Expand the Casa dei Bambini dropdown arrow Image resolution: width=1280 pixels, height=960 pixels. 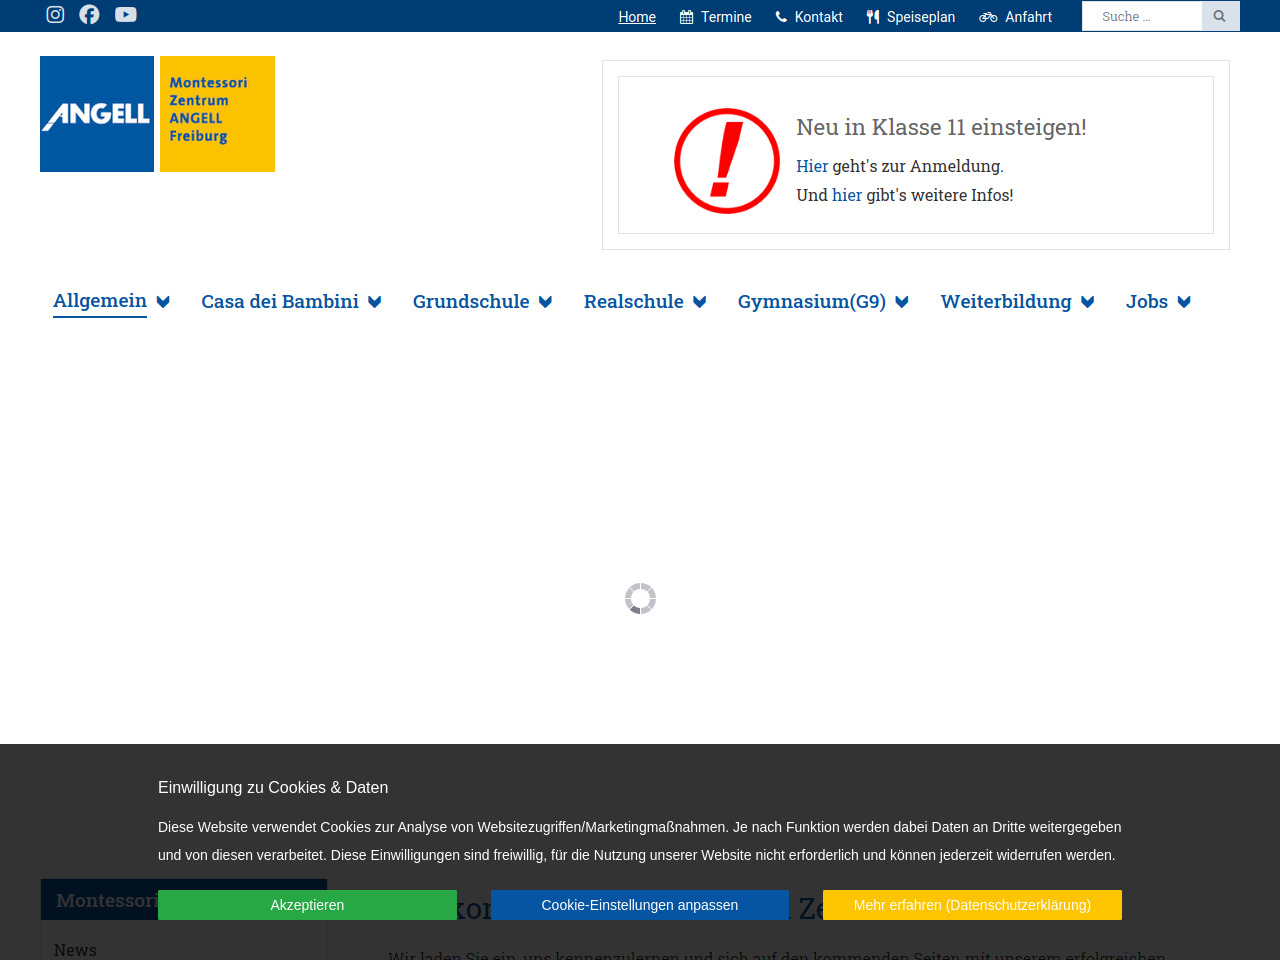pyautogui.click(x=375, y=302)
